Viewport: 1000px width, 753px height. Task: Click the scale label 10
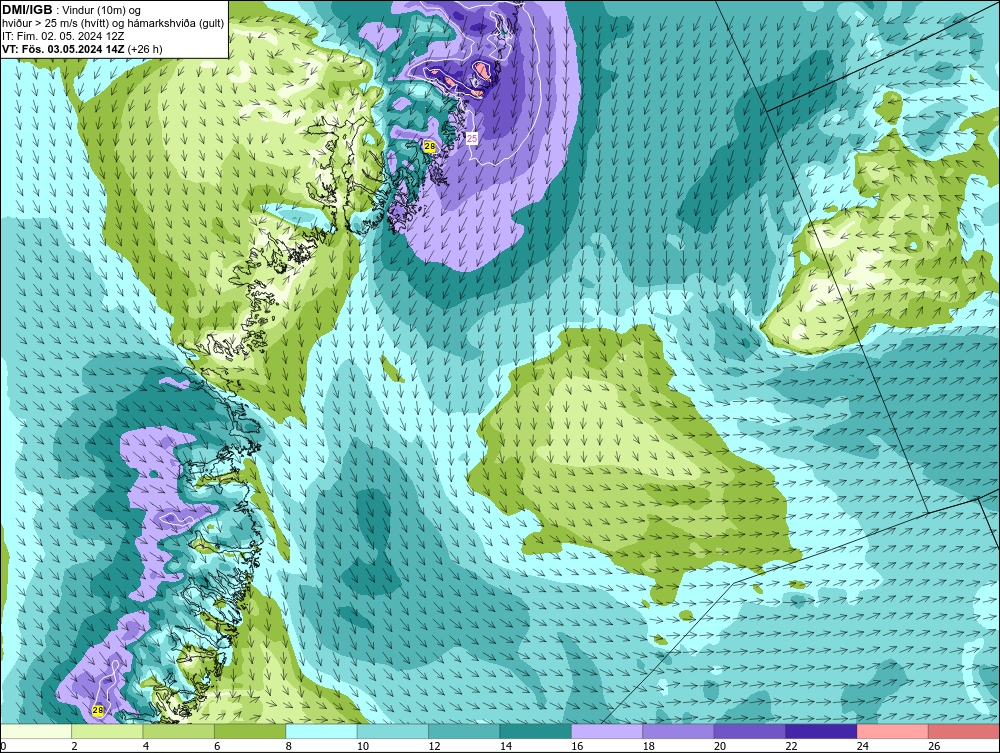coord(363,746)
